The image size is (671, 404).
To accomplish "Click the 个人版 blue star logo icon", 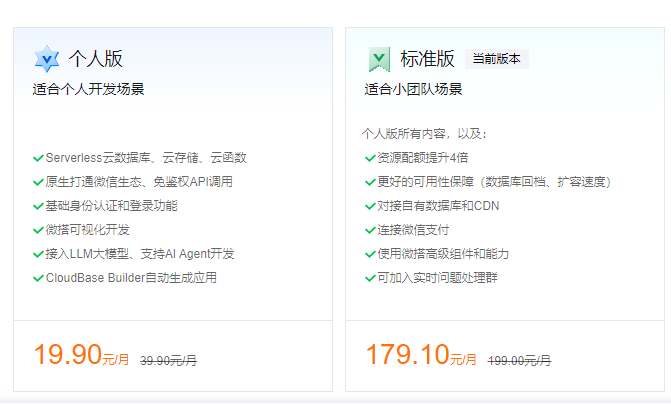I will 47,59.
